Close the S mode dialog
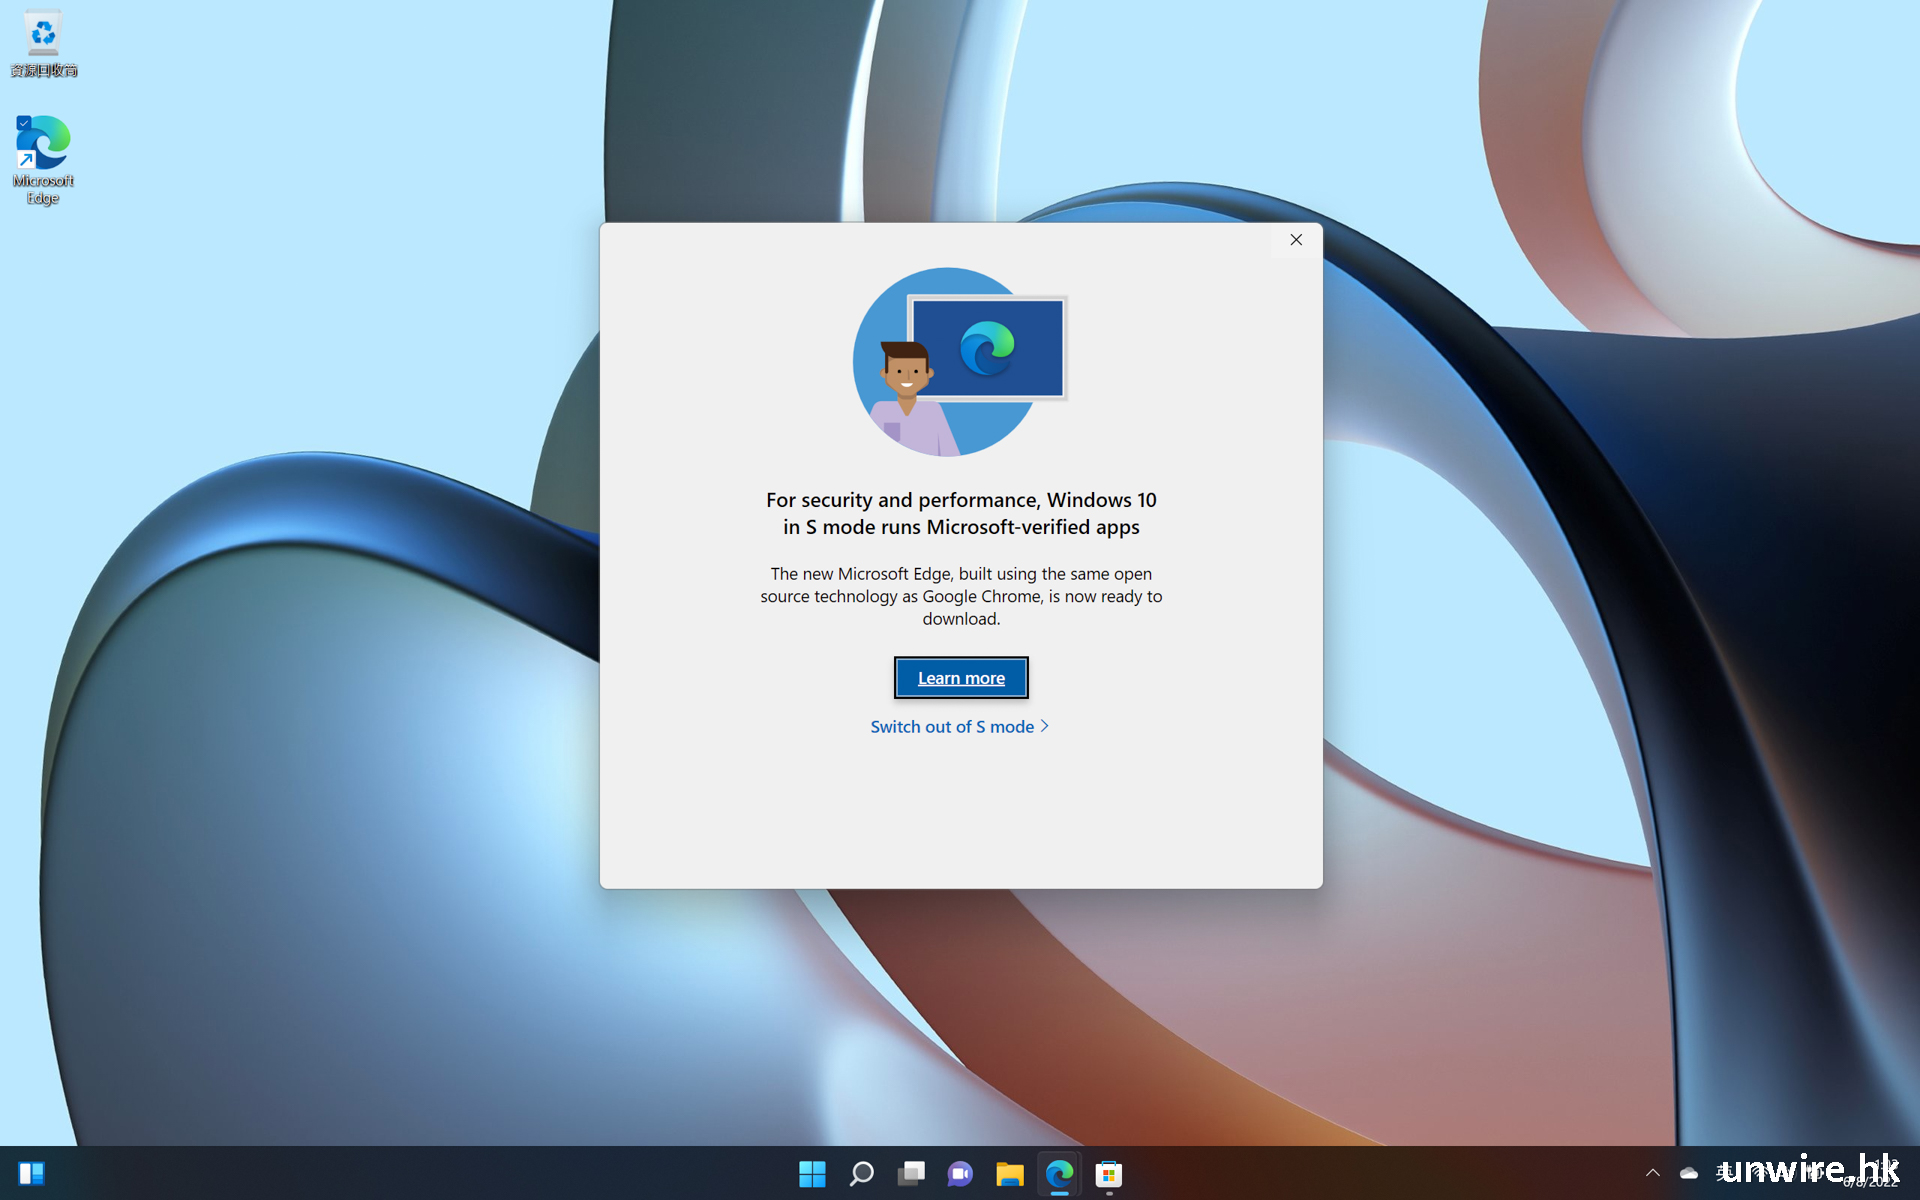The height and width of the screenshot is (1200, 1920). (x=1295, y=240)
